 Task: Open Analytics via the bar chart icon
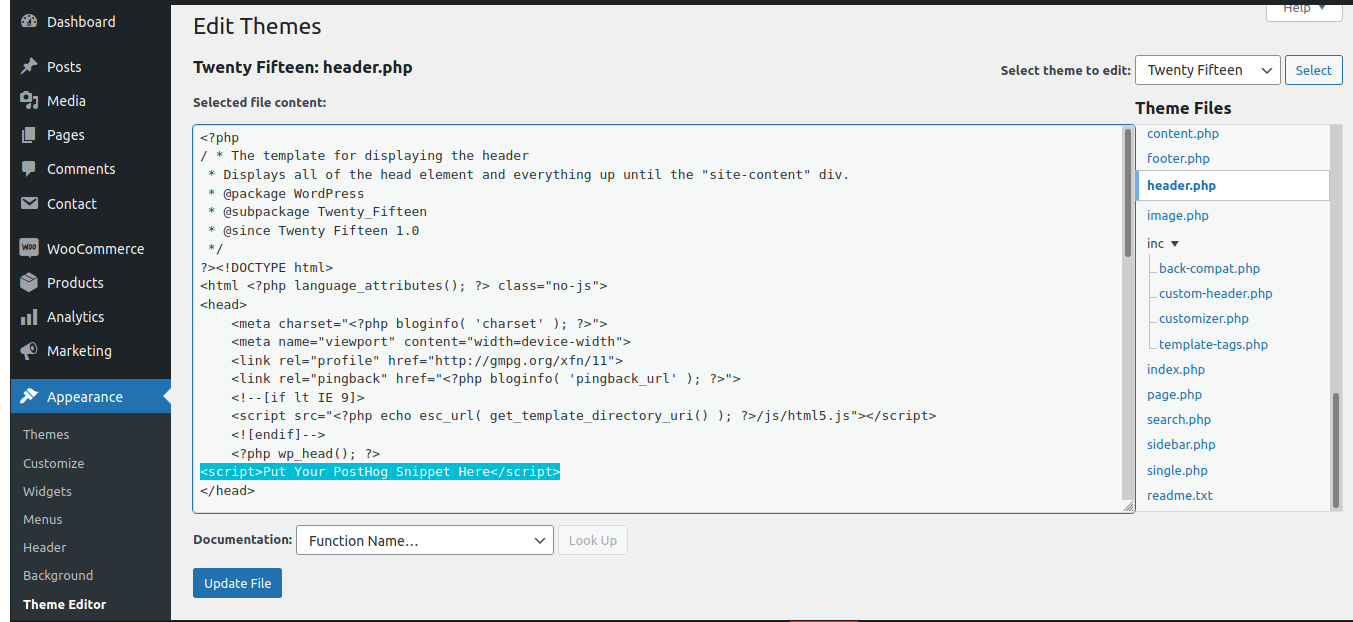coord(28,316)
